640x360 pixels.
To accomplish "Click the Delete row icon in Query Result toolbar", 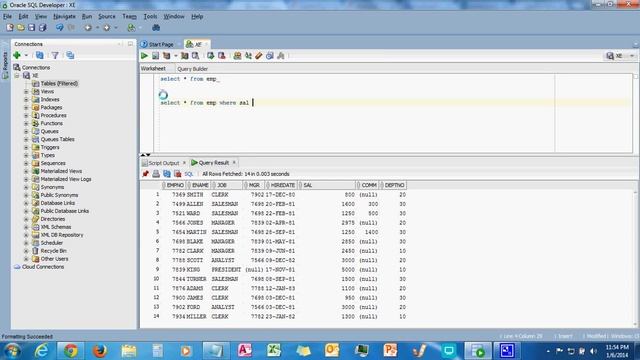I will pyautogui.click(x=178, y=174).
